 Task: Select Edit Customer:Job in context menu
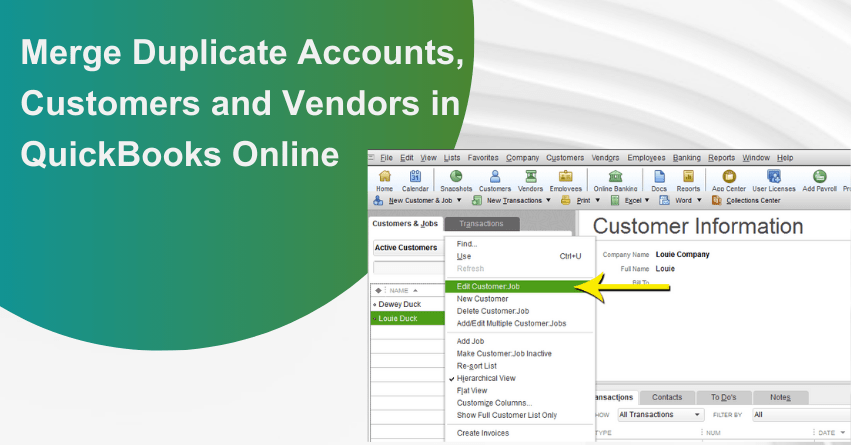[x=519, y=287]
